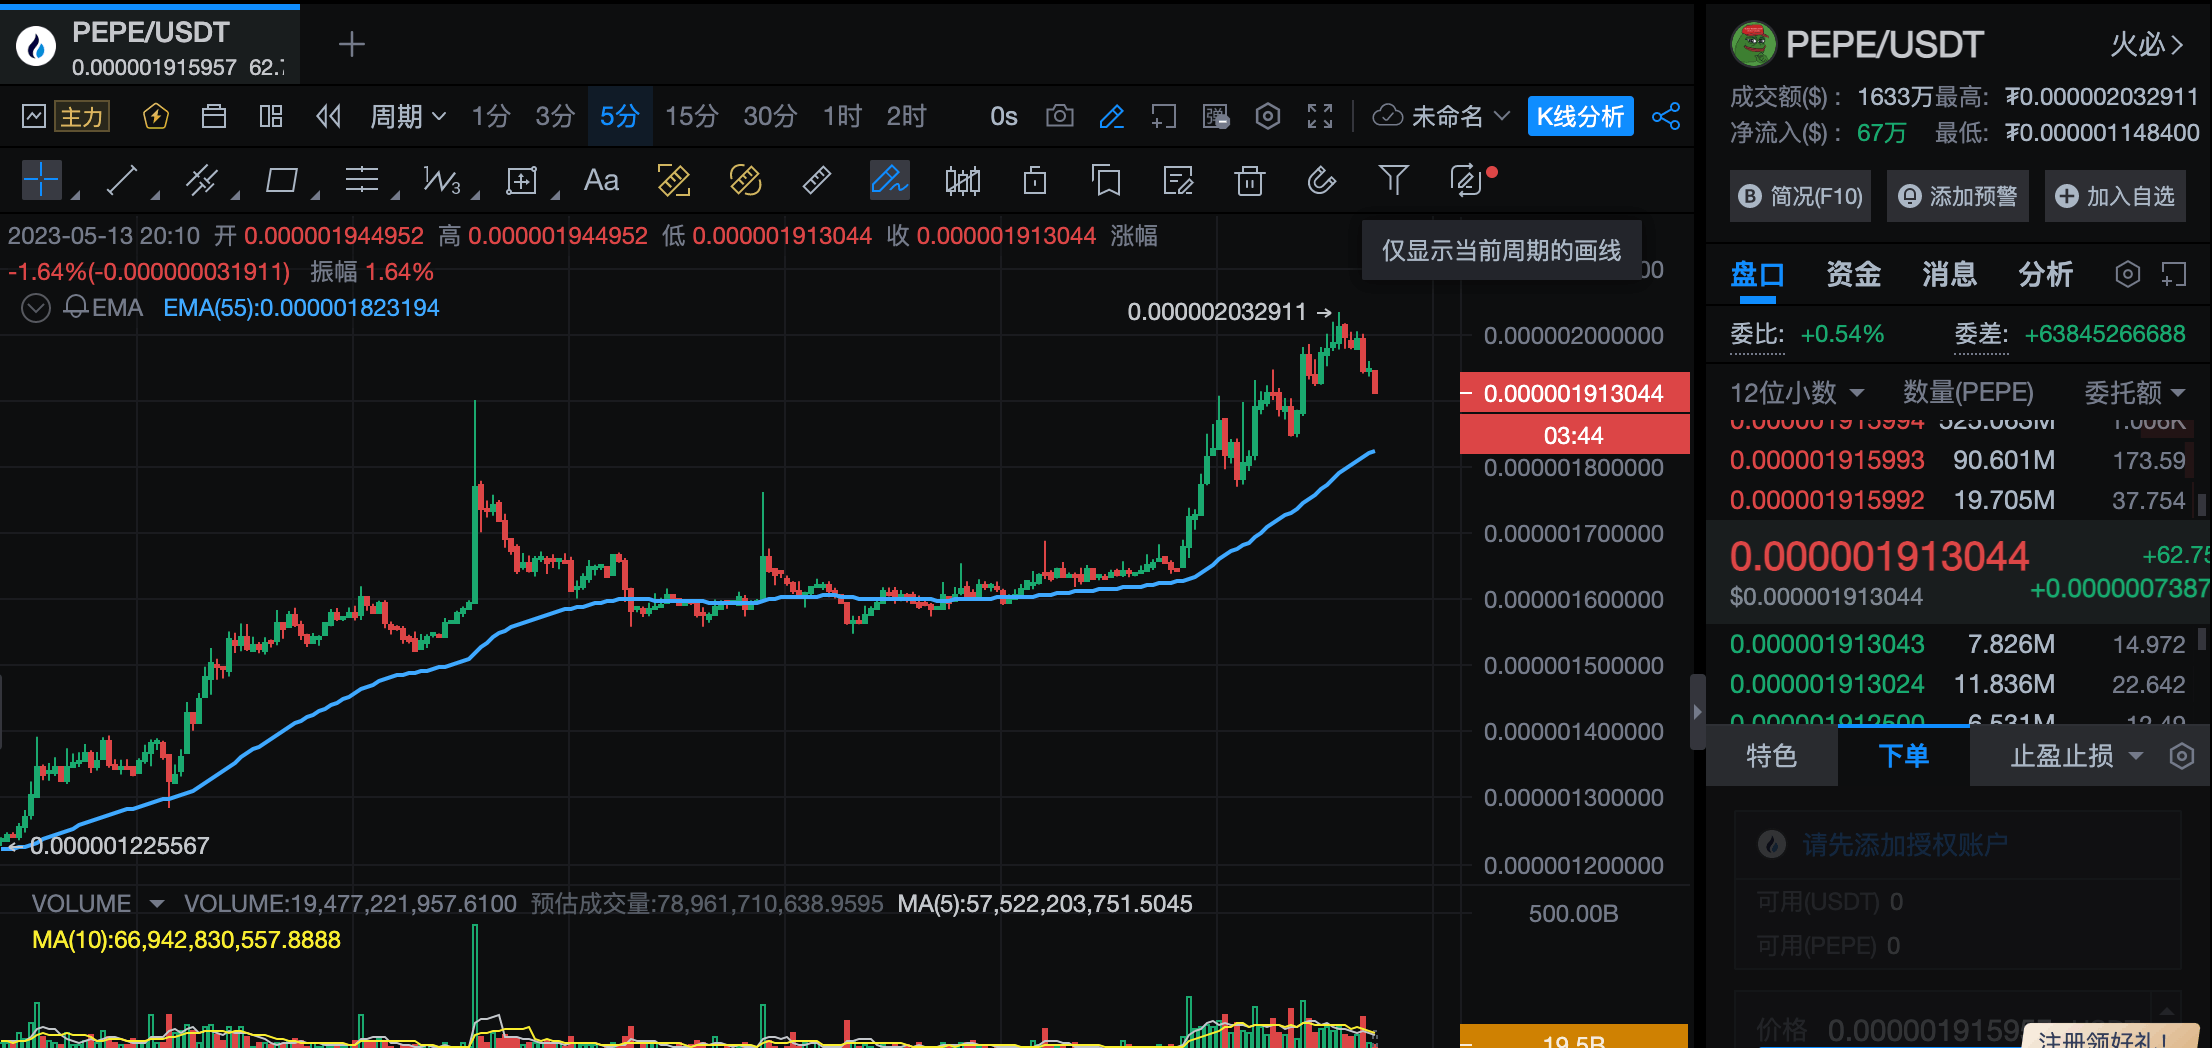Image resolution: width=2212 pixels, height=1048 pixels.
Task: Click bid price 0.000001913024
Action: click(1827, 685)
